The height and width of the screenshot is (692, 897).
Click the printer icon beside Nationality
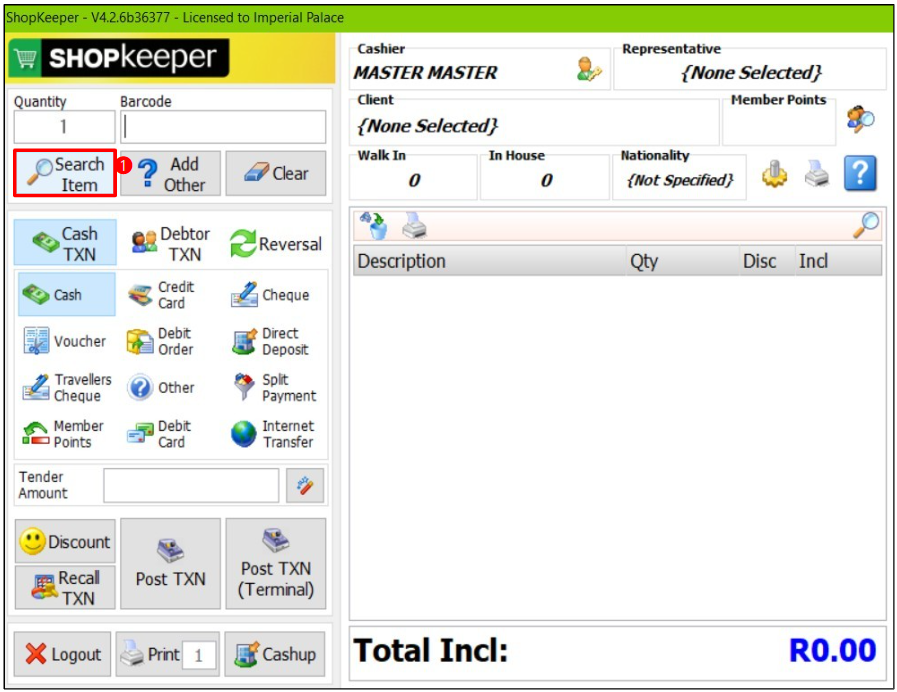pyautogui.click(x=817, y=173)
